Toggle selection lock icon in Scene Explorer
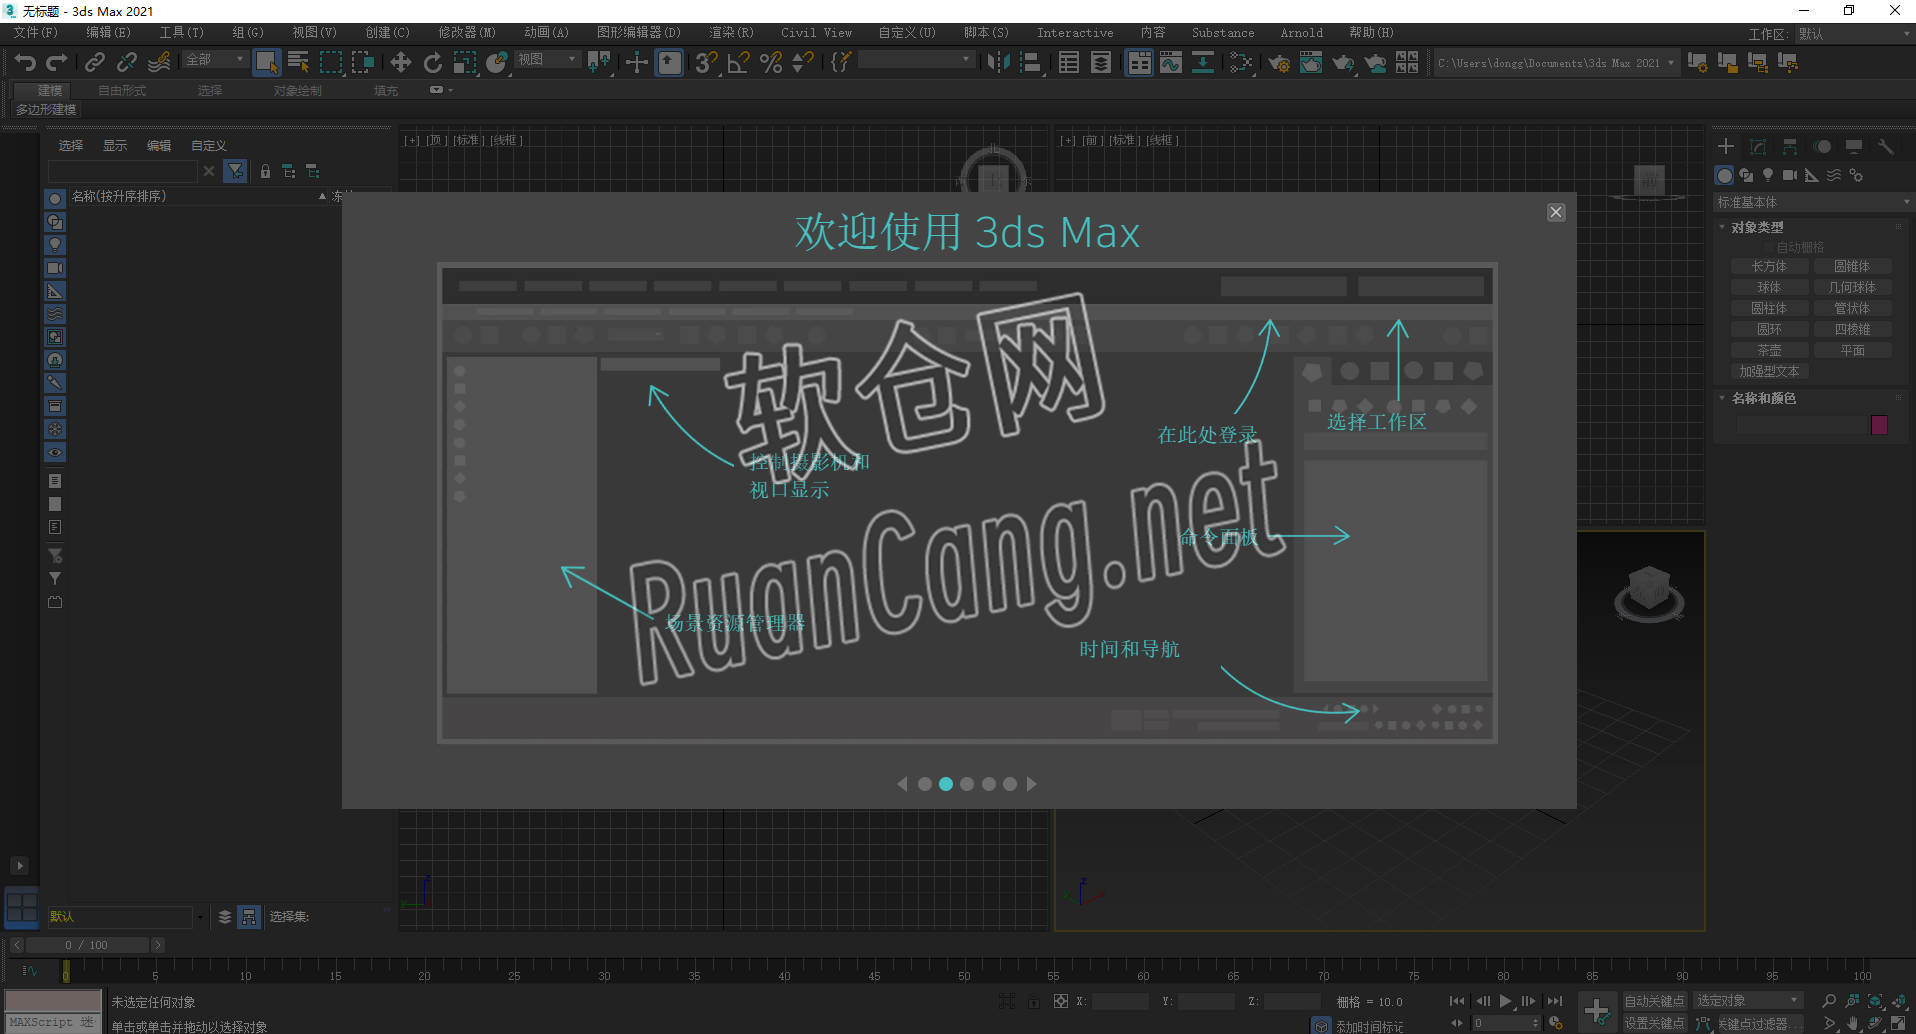This screenshot has height=1034, width=1916. [x=265, y=171]
